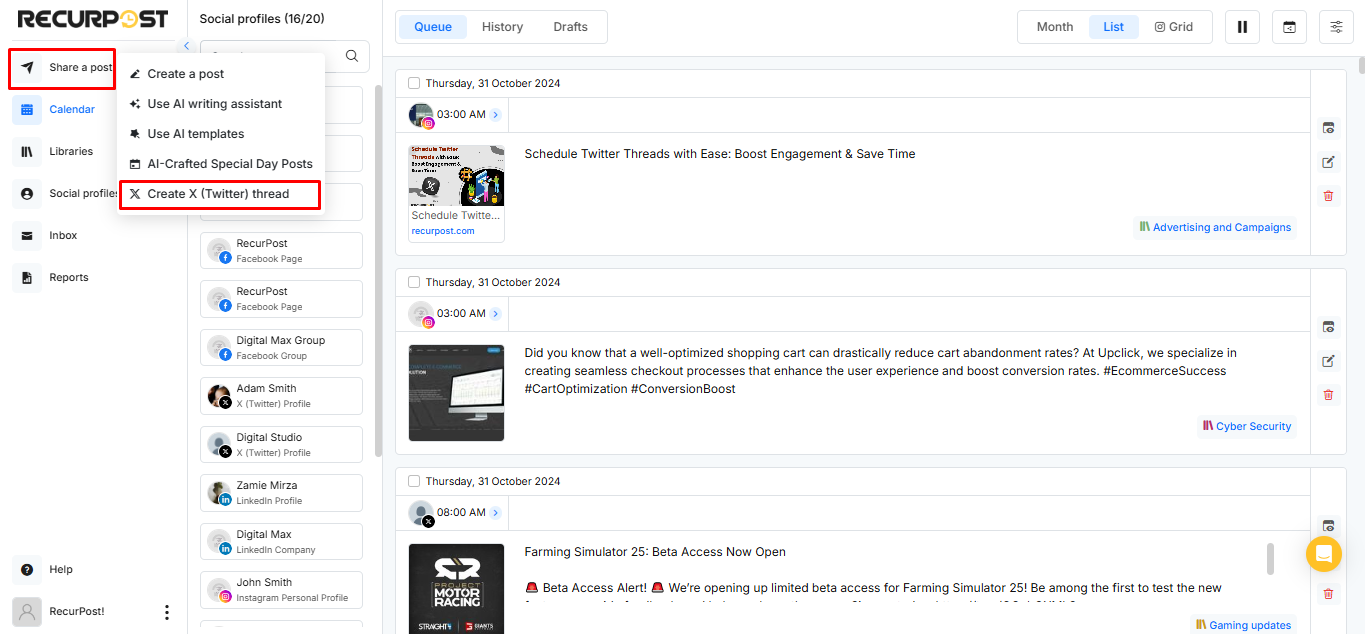Click the Gaming updates library tag
This screenshot has width=1365, height=634.
1243,625
